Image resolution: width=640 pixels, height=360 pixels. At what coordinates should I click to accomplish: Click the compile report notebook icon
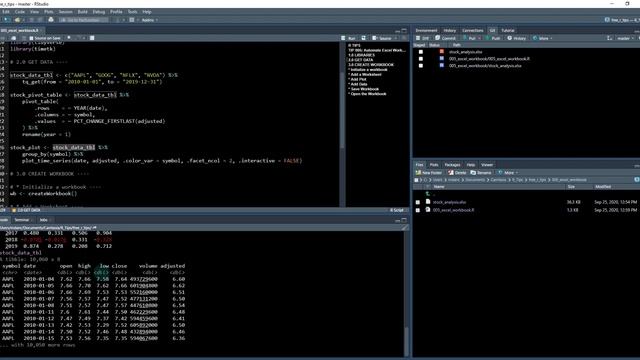[x=92, y=38]
